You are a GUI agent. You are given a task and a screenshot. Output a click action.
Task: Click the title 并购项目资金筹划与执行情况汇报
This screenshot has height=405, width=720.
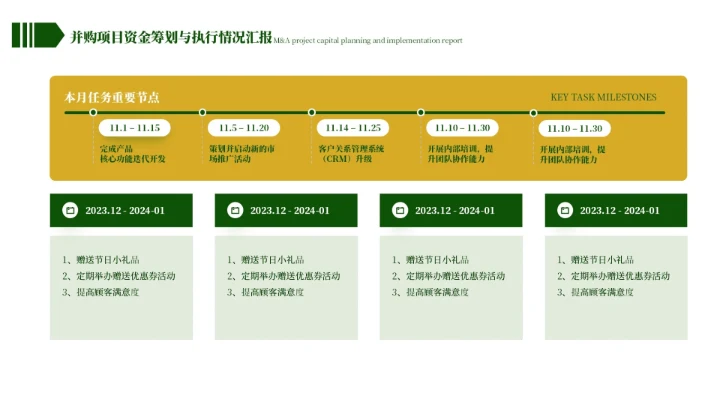(x=171, y=37)
